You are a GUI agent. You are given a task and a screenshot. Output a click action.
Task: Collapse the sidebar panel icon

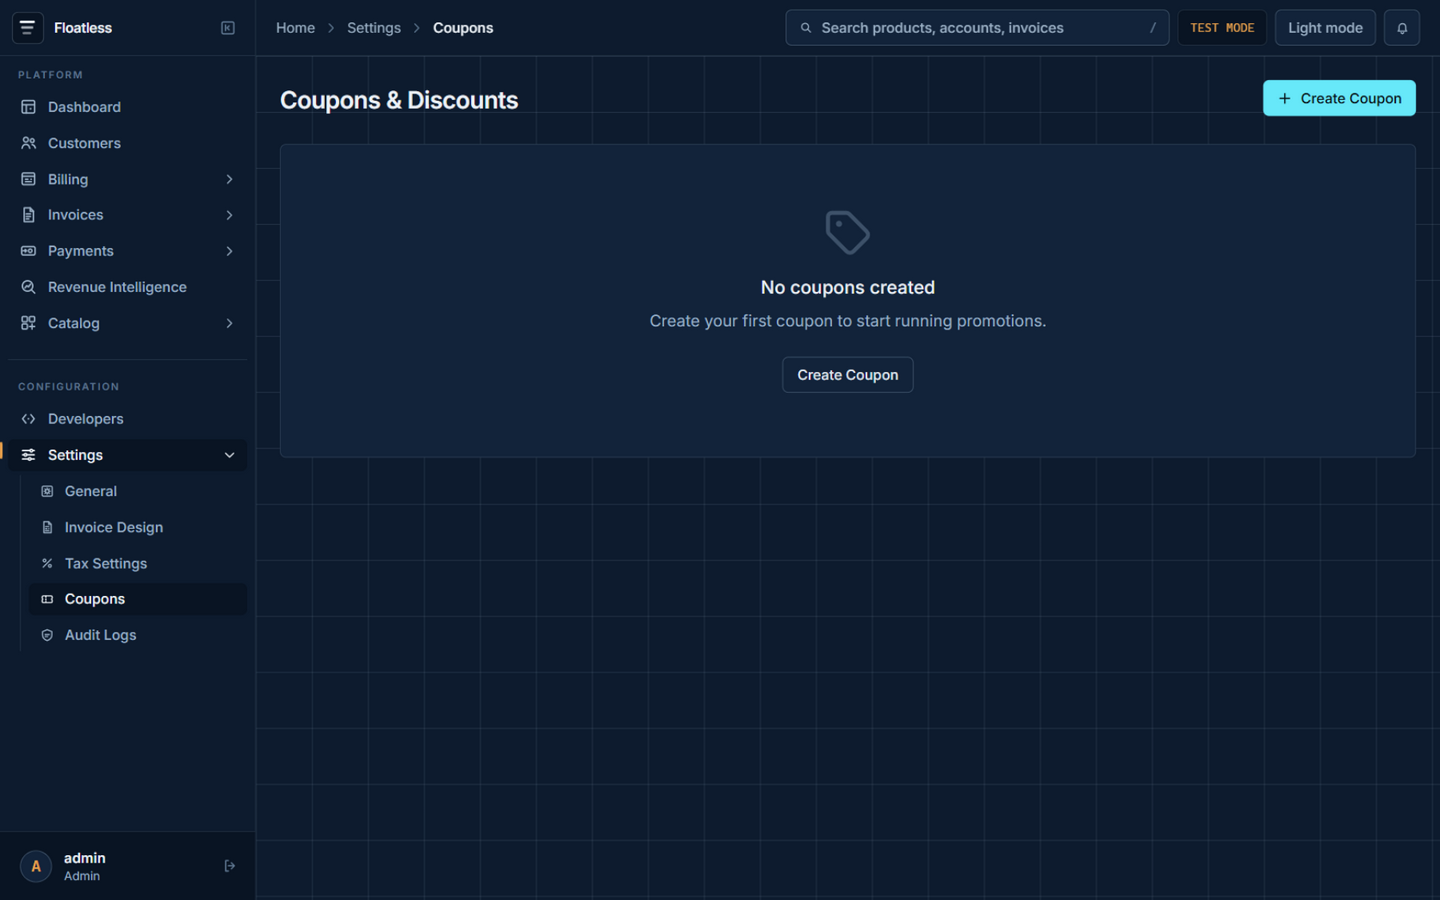(228, 28)
